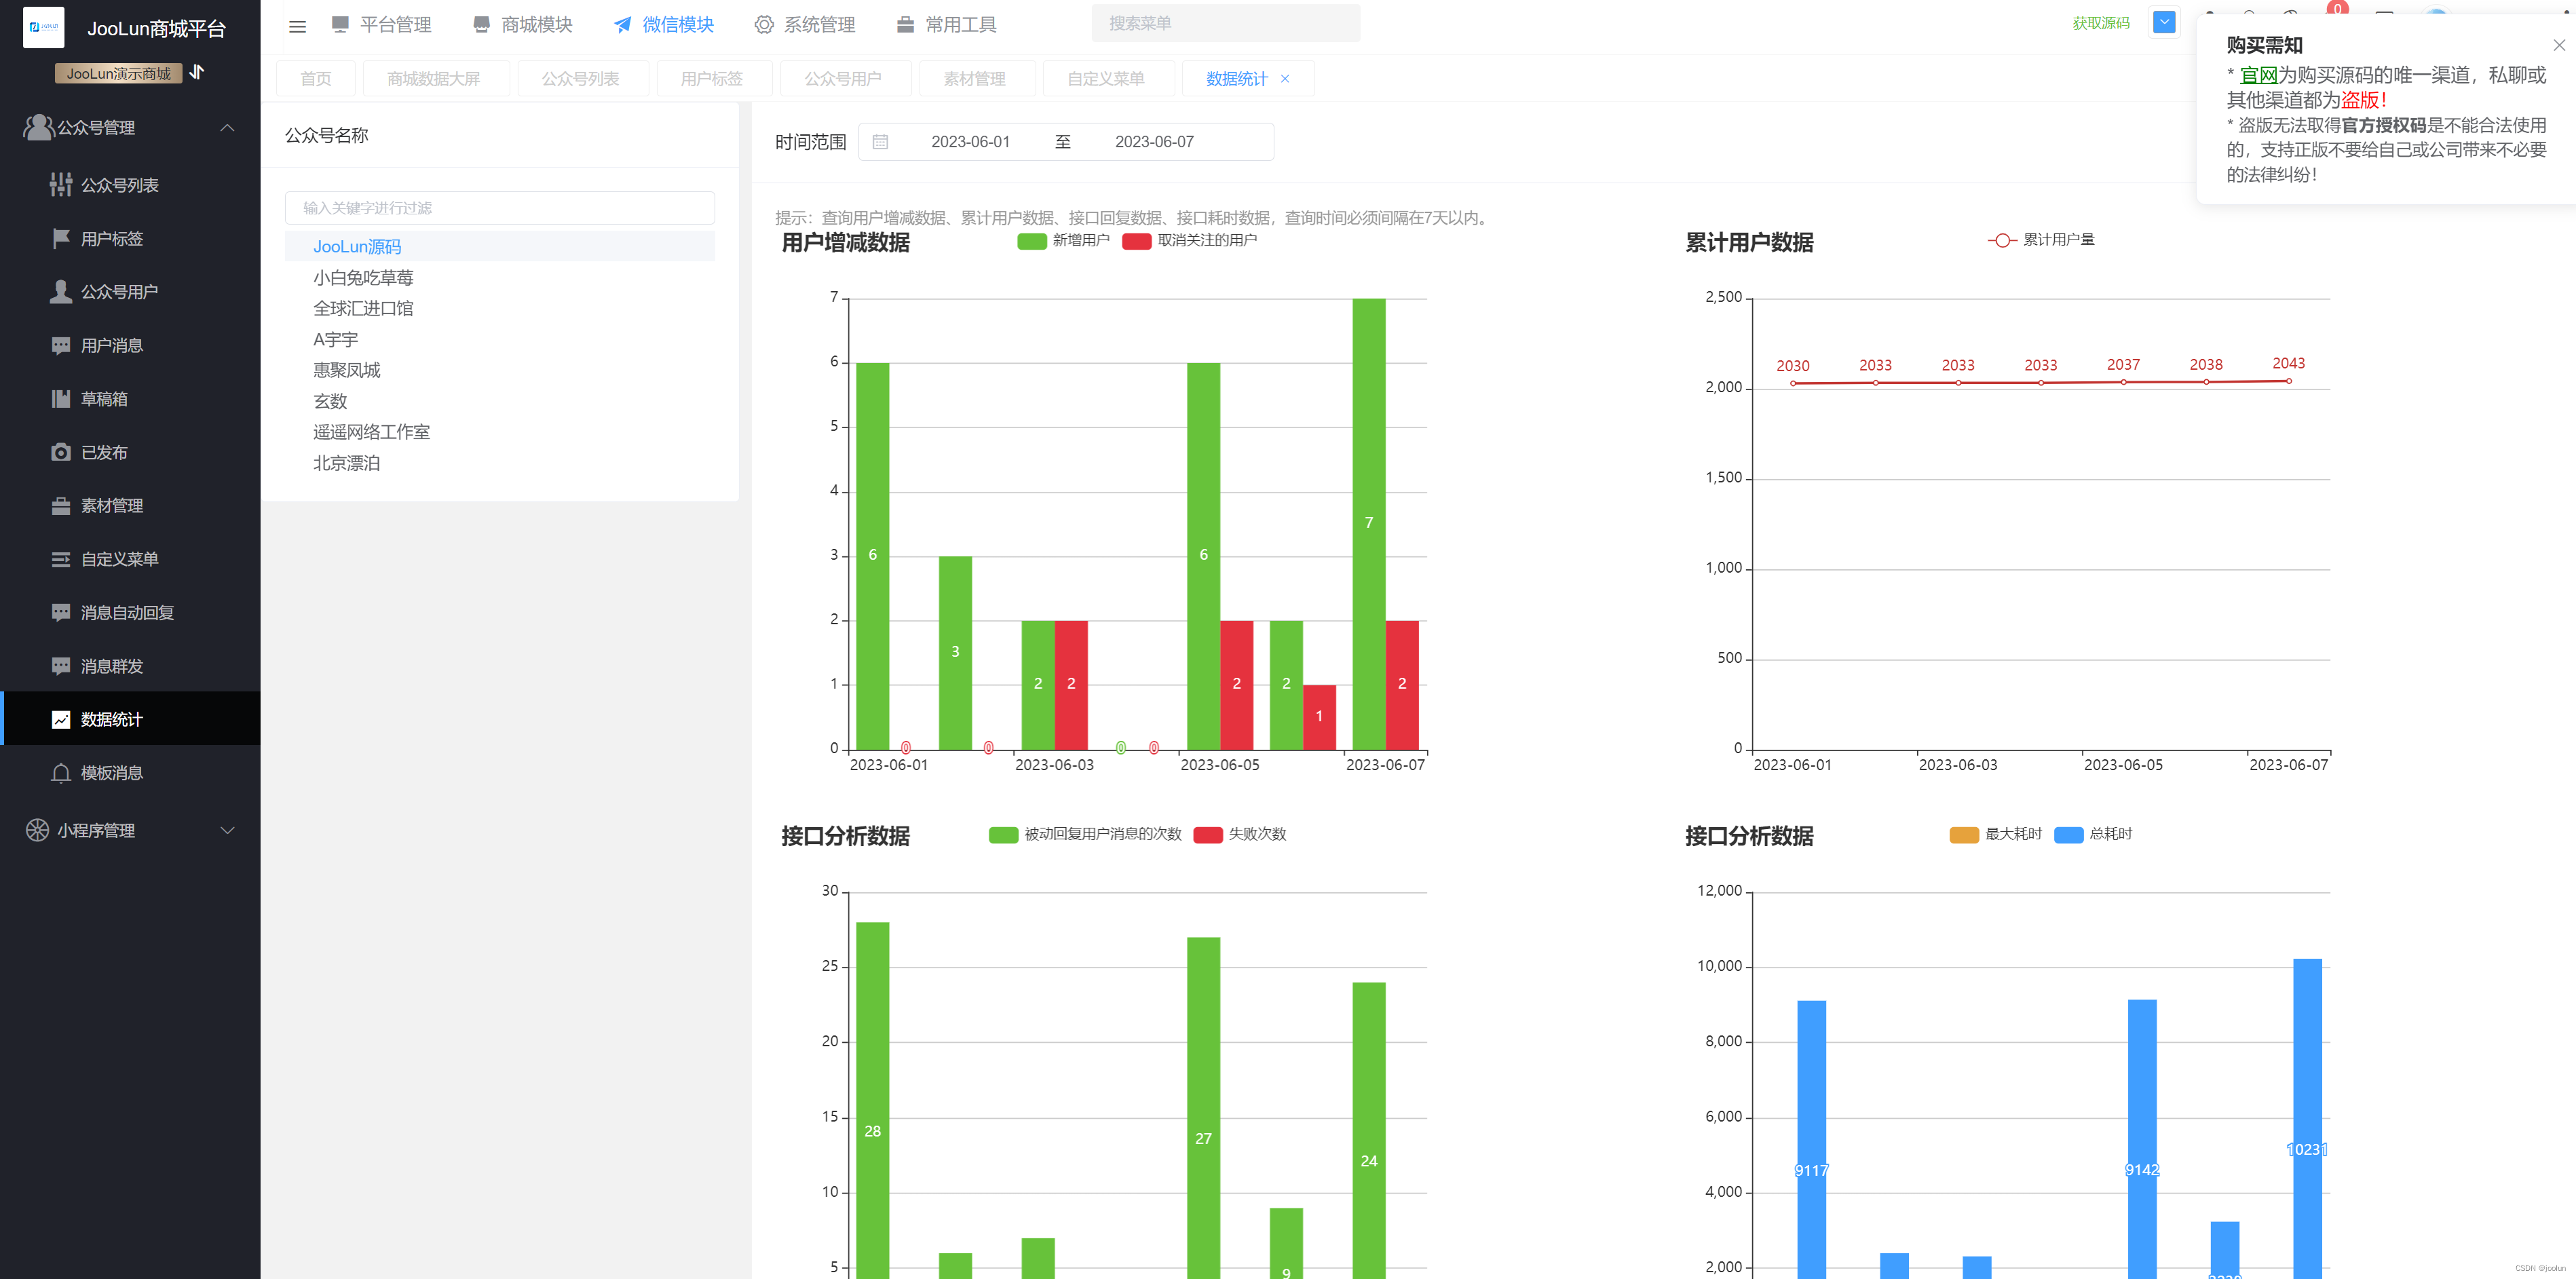Switch mall using the sort arrows icon
2576x1279 pixels.
point(197,72)
